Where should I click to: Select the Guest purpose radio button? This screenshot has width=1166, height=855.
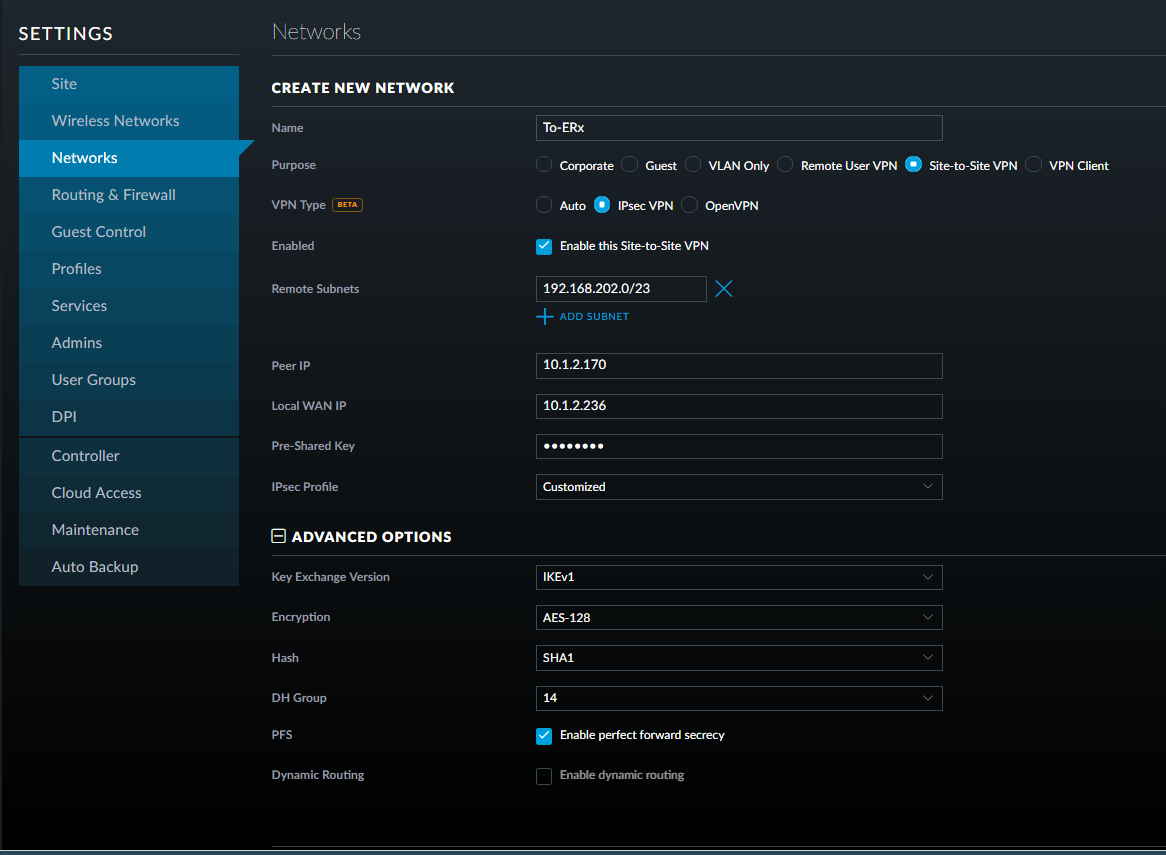click(629, 164)
